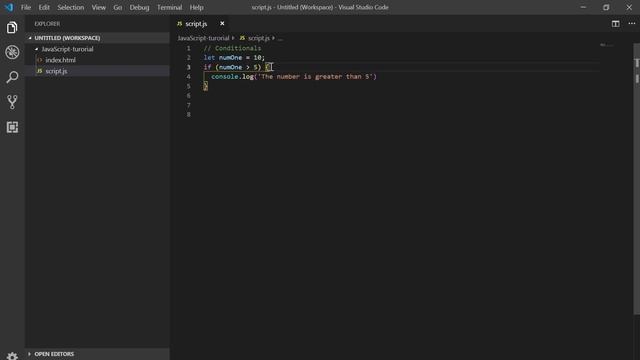
Task: Open the Debug view icon in activity bar
Action: coord(12,52)
